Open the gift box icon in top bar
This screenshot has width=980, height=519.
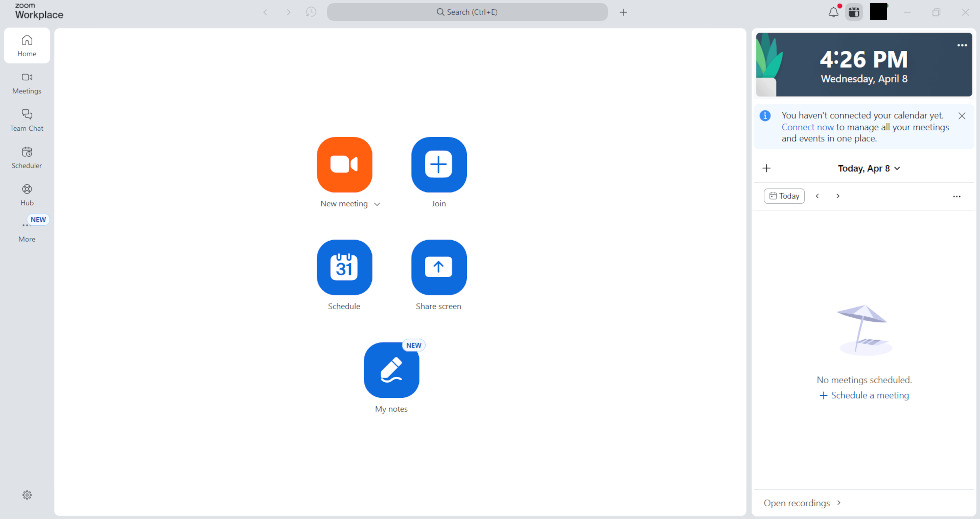point(854,12)
